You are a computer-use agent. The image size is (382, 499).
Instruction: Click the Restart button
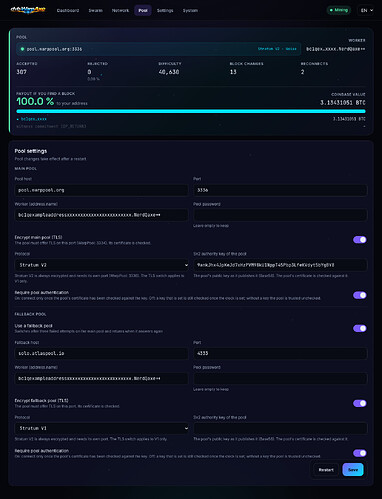tap(326, 470)
